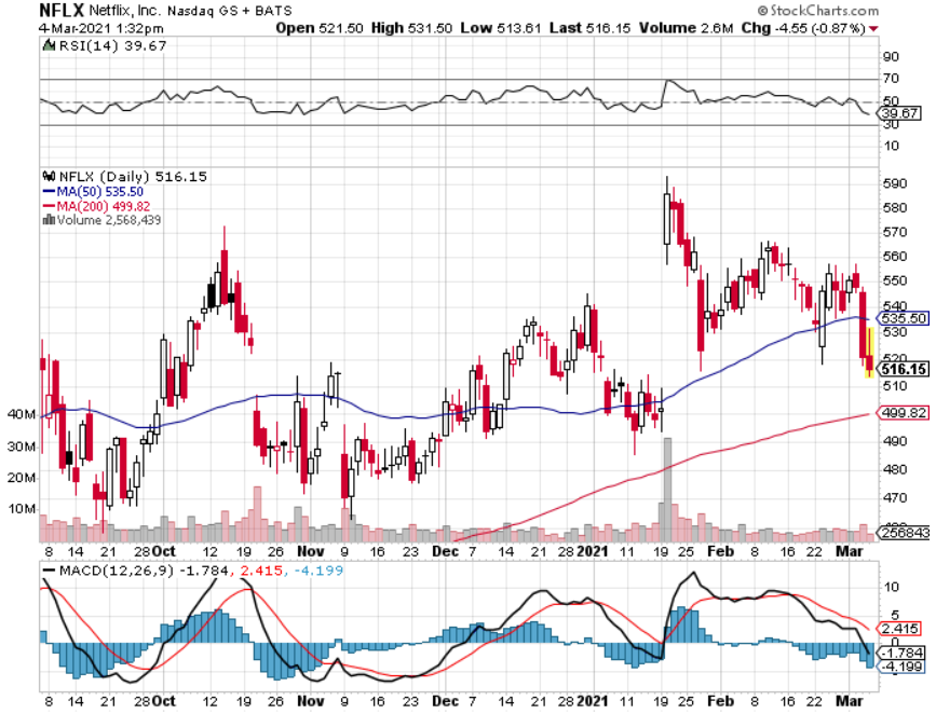Click the 535.50 MA(50) price tag on right axis
The image size is (936, 714).
pos(902,318)
